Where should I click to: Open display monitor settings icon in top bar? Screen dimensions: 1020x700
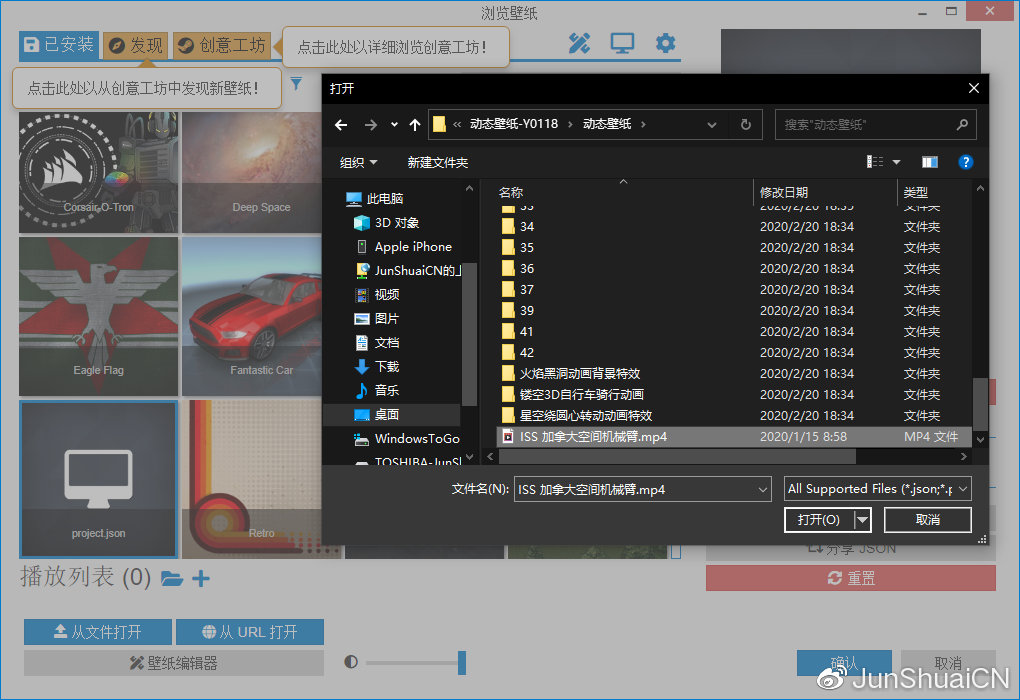tap(623, 44)
